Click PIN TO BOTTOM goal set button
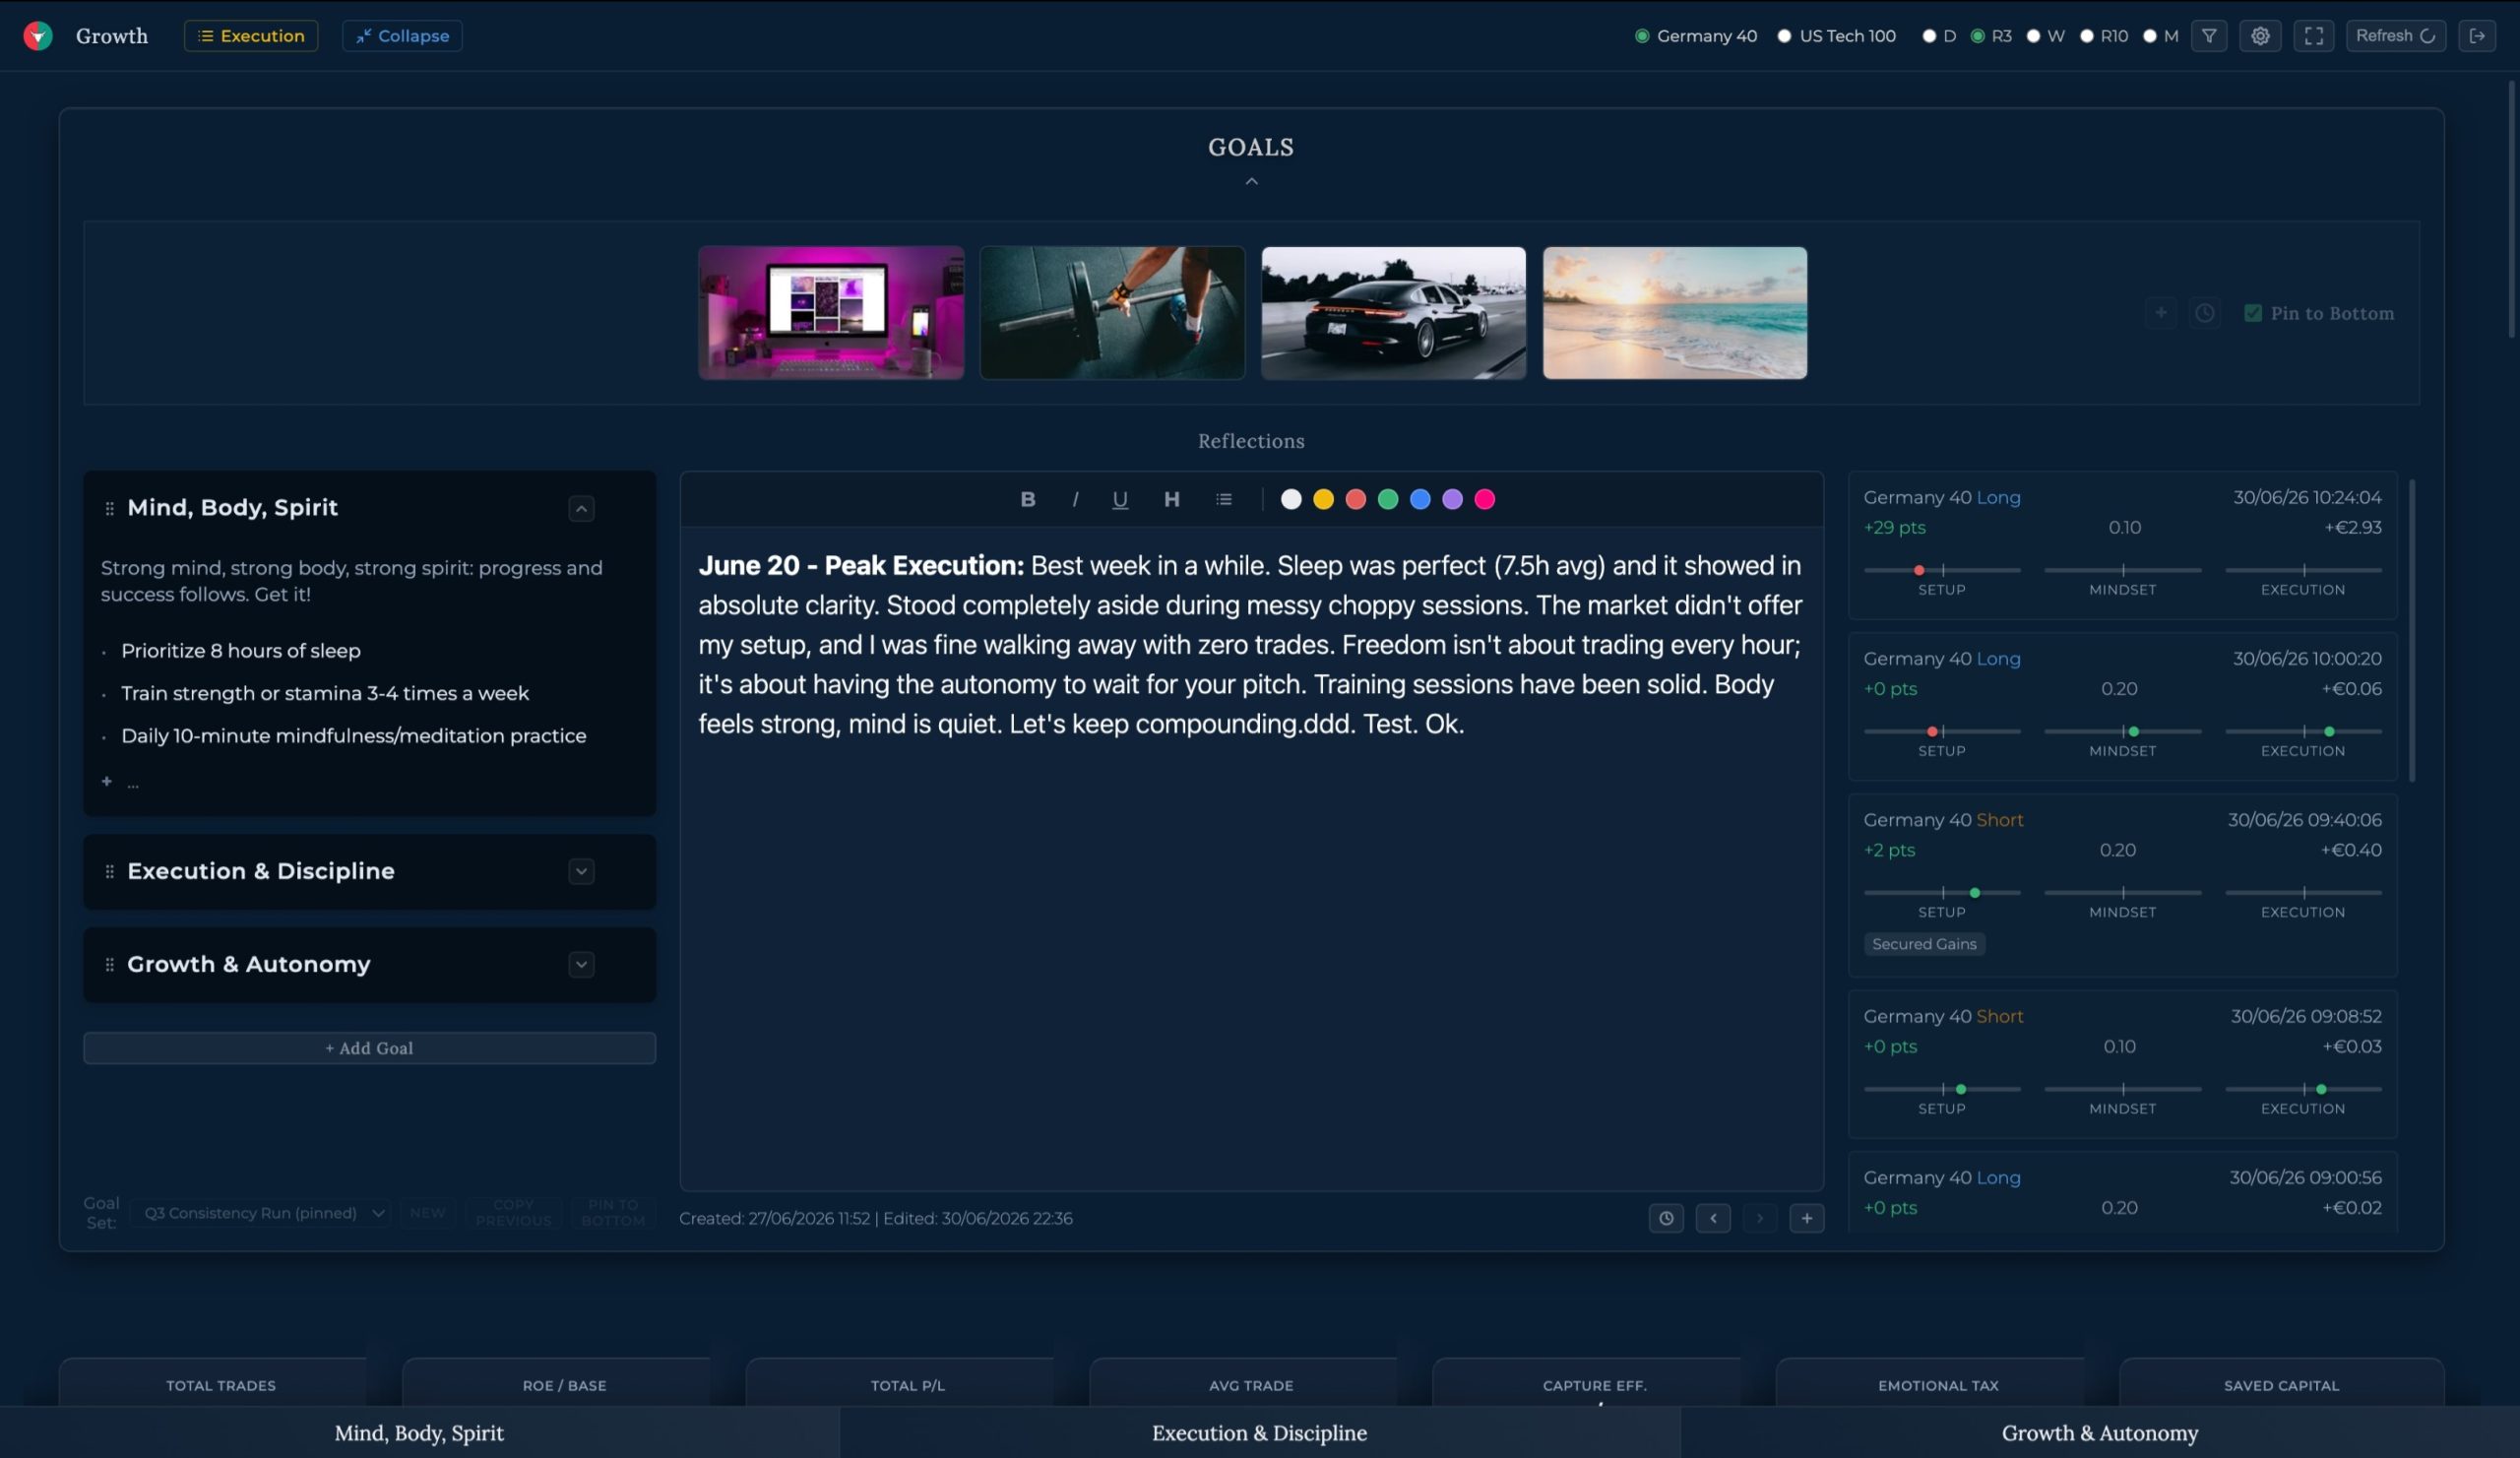Screen dimensions: 2520x1458 pyautogui.click(x=613, y=1213)
